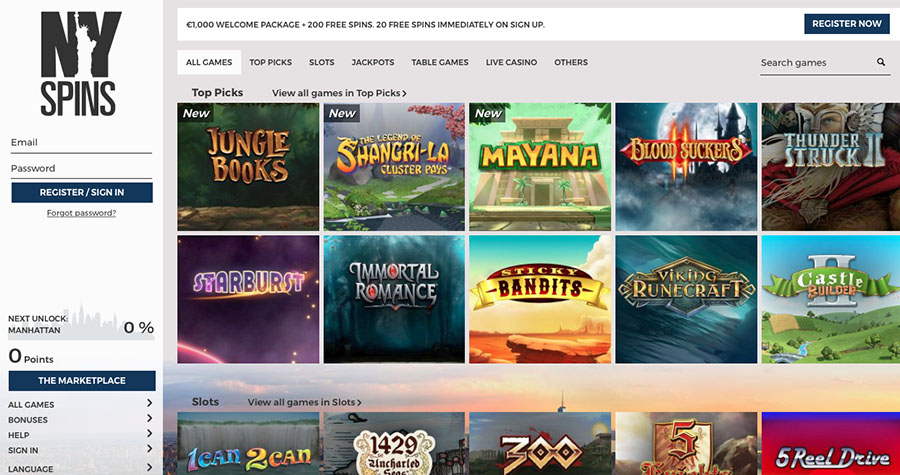Select the Others tab
900x475 pixels.
[x=571, y=62]
